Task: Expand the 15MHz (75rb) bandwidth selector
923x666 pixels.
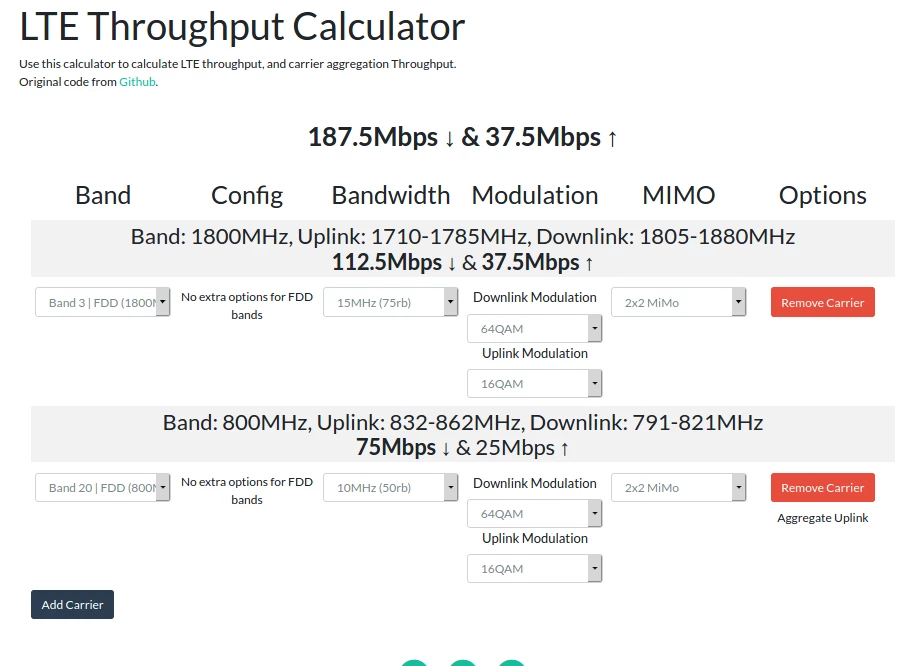Action: click(390, 302)
